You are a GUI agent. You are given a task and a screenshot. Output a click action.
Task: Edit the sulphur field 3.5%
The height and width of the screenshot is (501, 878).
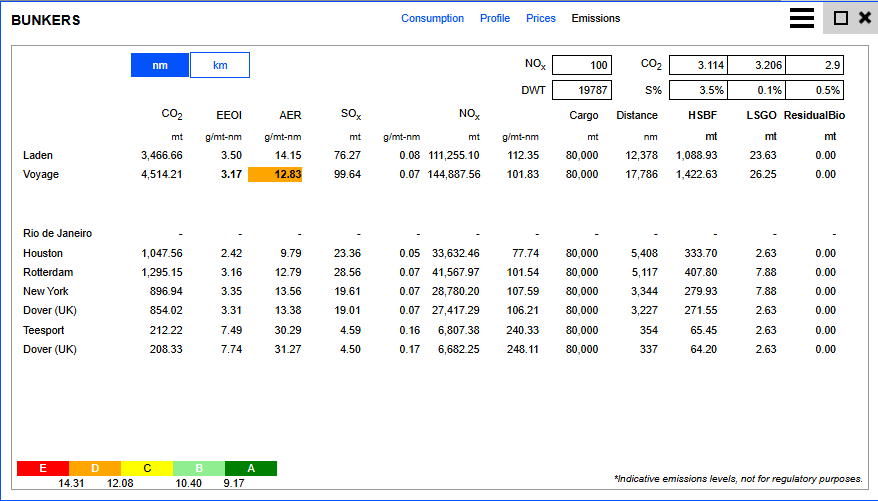click(698, 90)
